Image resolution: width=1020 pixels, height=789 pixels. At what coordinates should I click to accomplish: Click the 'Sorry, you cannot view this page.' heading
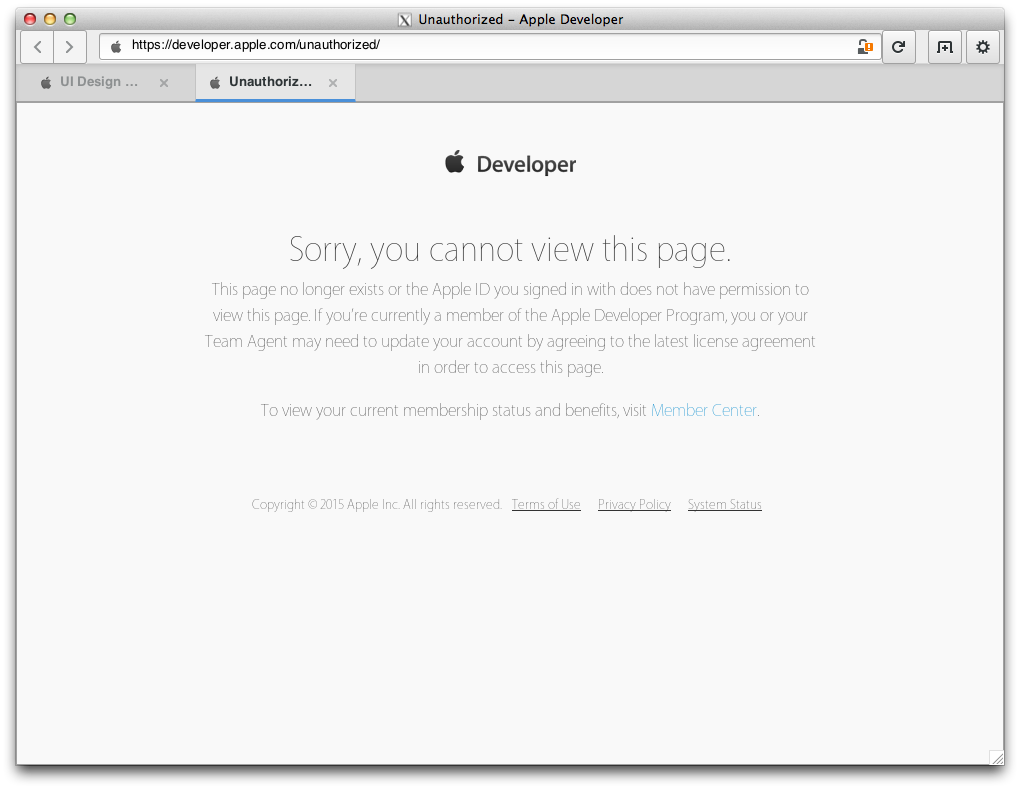(x=510, y=250)
